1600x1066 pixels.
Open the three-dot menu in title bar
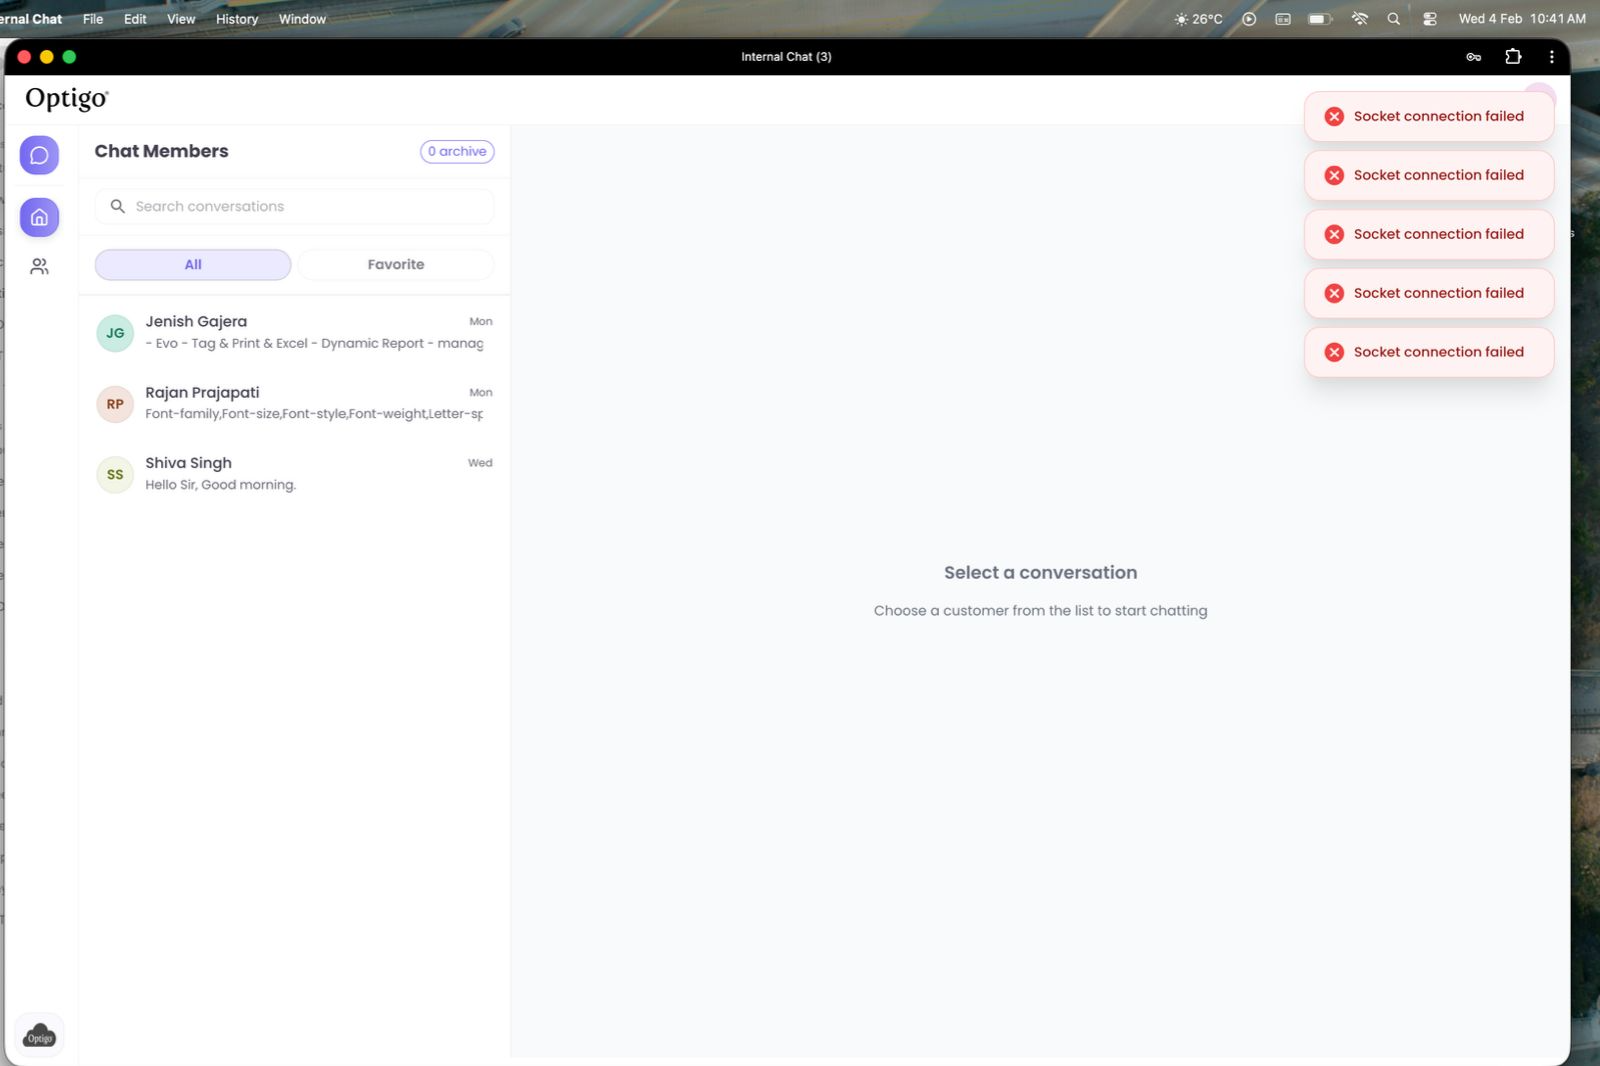[x=1551, y=57]
